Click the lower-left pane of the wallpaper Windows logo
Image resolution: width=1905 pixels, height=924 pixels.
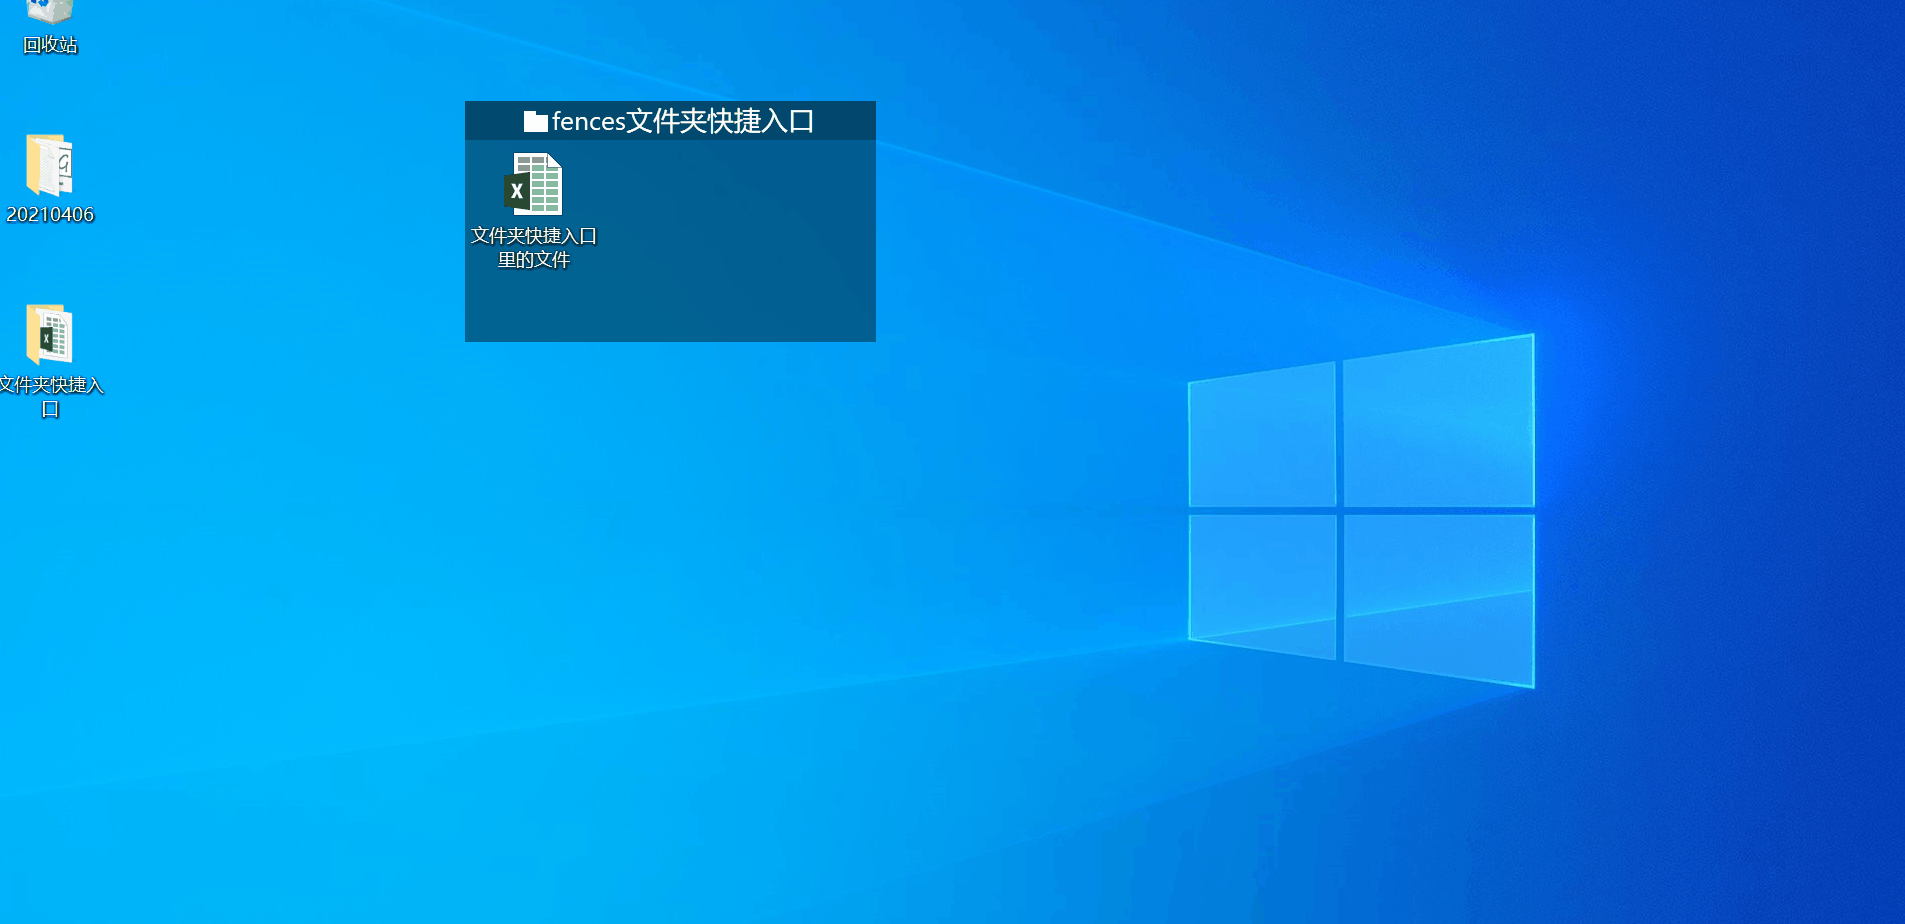click(1262, 587)
